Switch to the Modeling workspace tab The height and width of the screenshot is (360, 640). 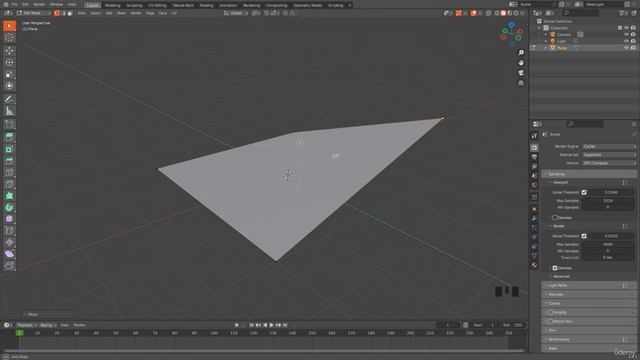click(112, 5)
